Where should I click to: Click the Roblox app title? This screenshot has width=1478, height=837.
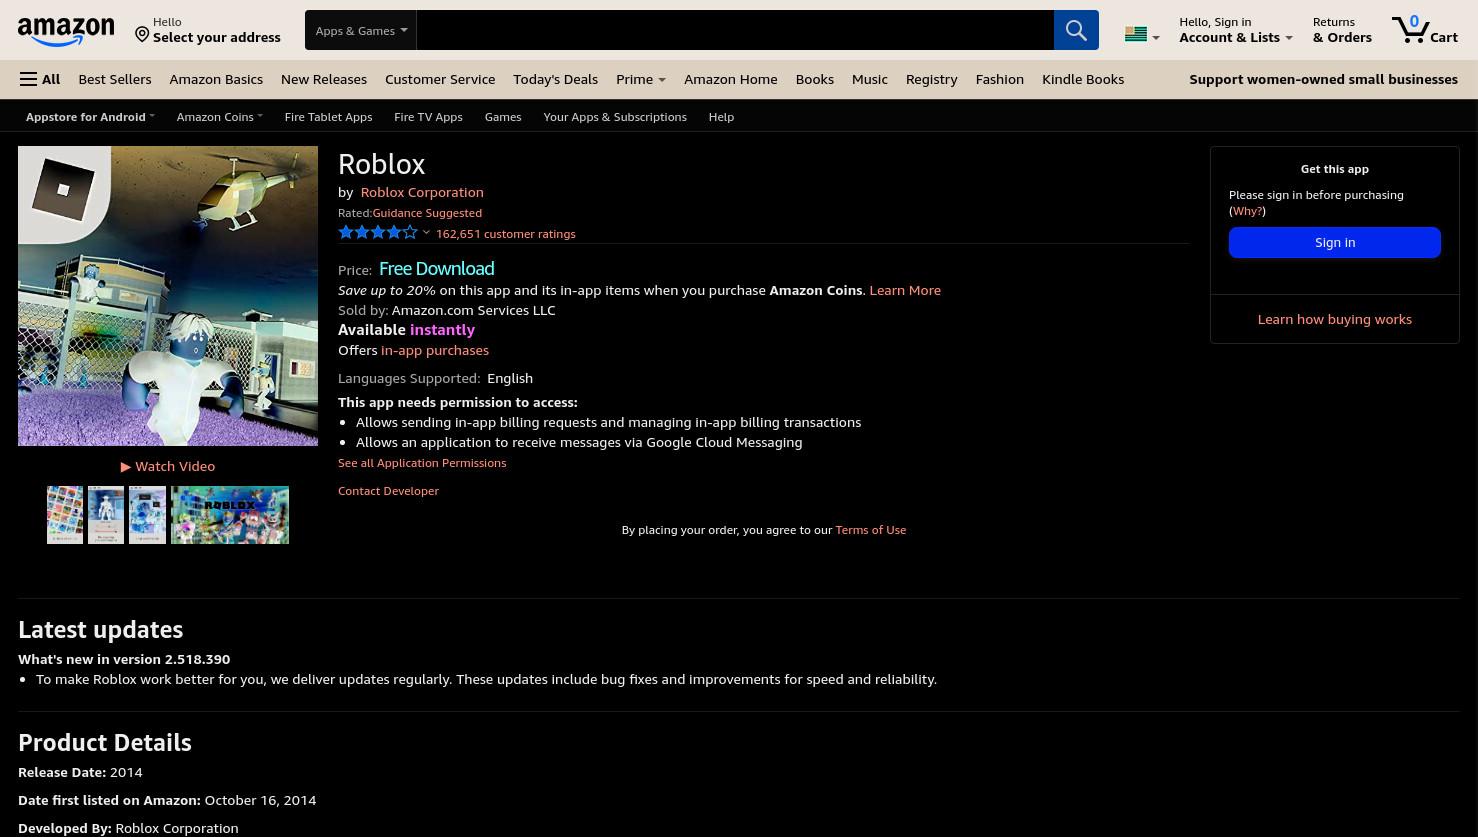pos(382,163)
